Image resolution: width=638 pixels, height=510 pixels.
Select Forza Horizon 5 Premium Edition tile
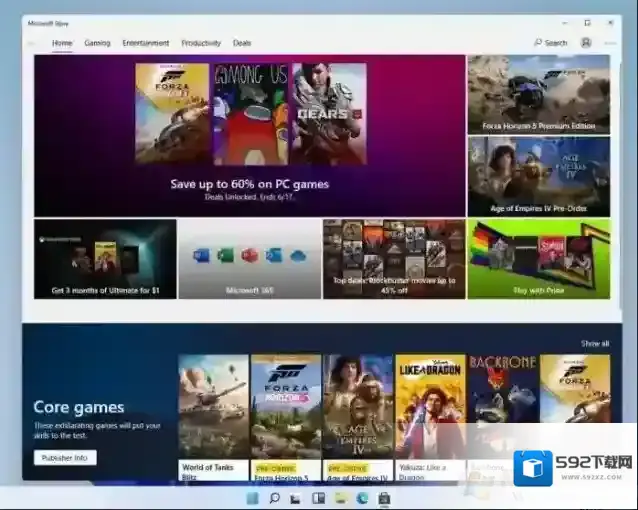(x=538, y=94)
